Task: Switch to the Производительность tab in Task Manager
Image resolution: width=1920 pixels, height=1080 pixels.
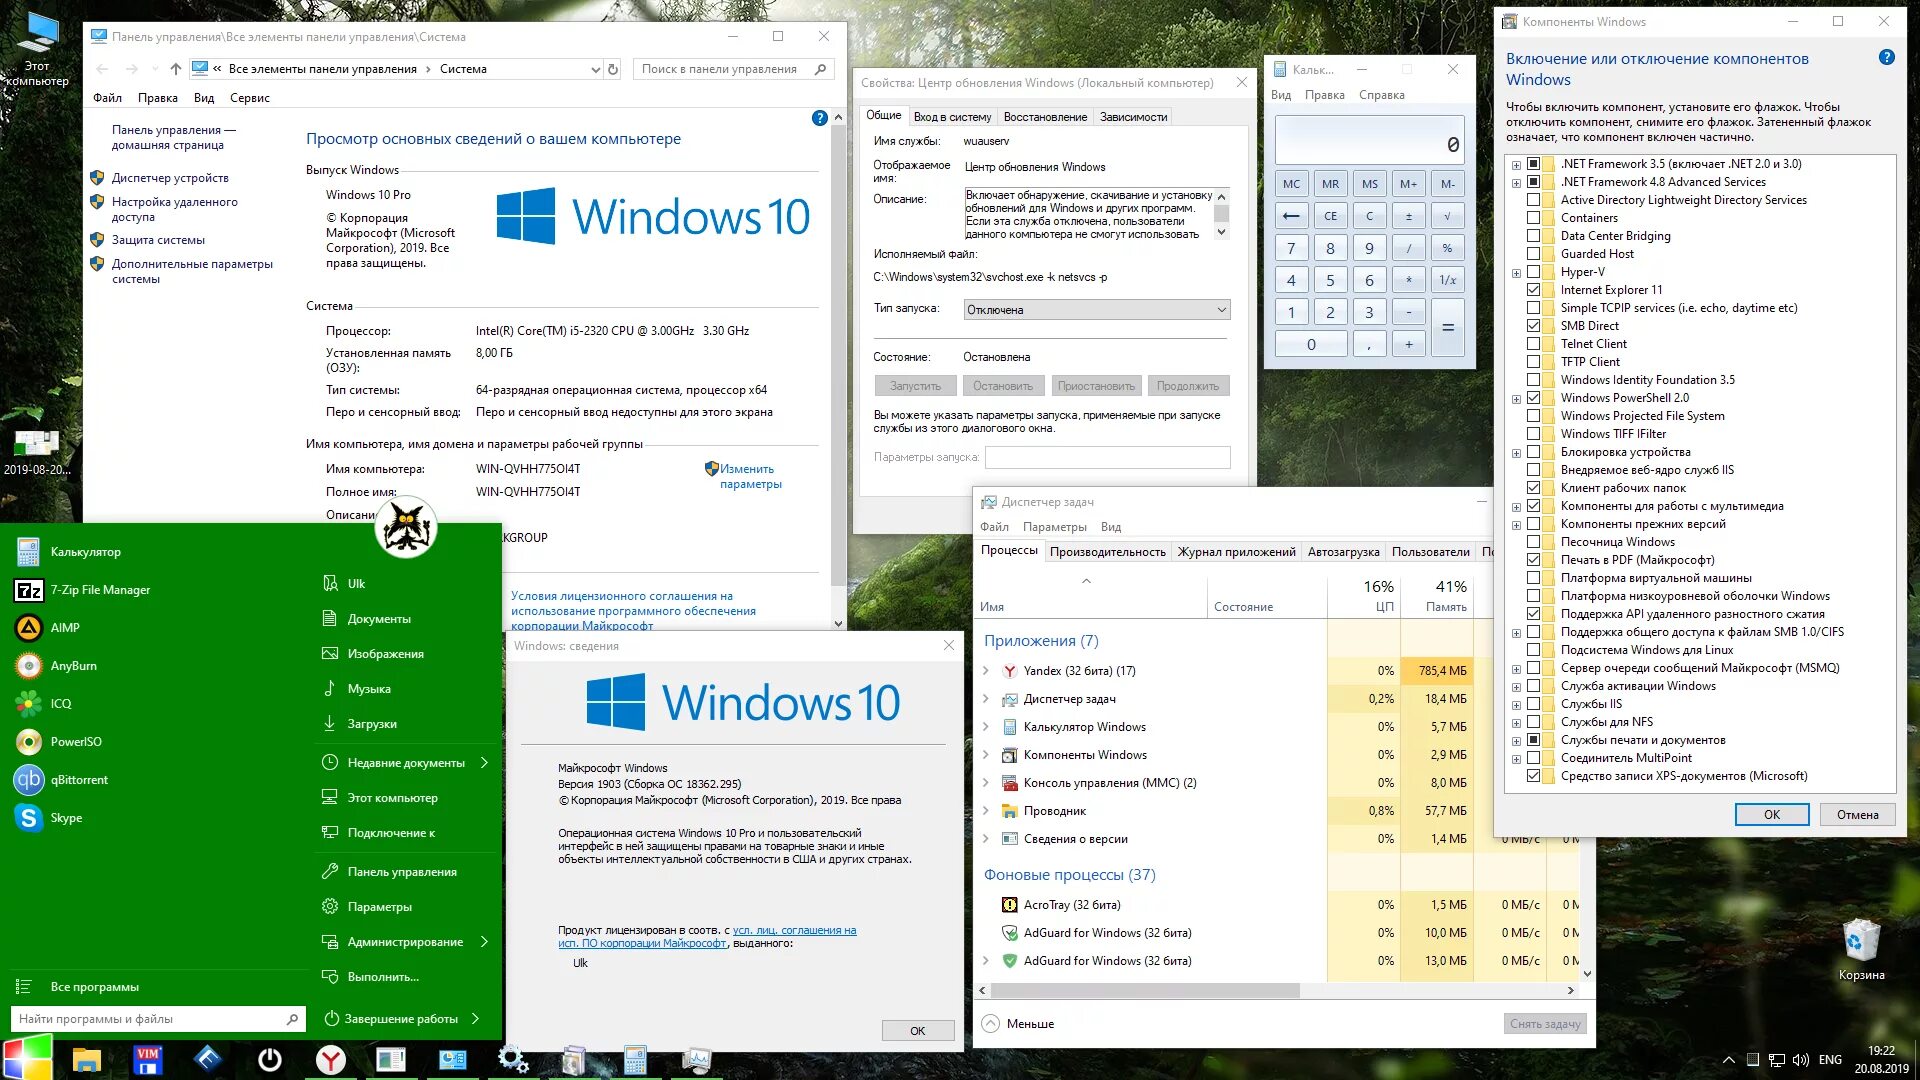Action: (x=1107, y=552)
